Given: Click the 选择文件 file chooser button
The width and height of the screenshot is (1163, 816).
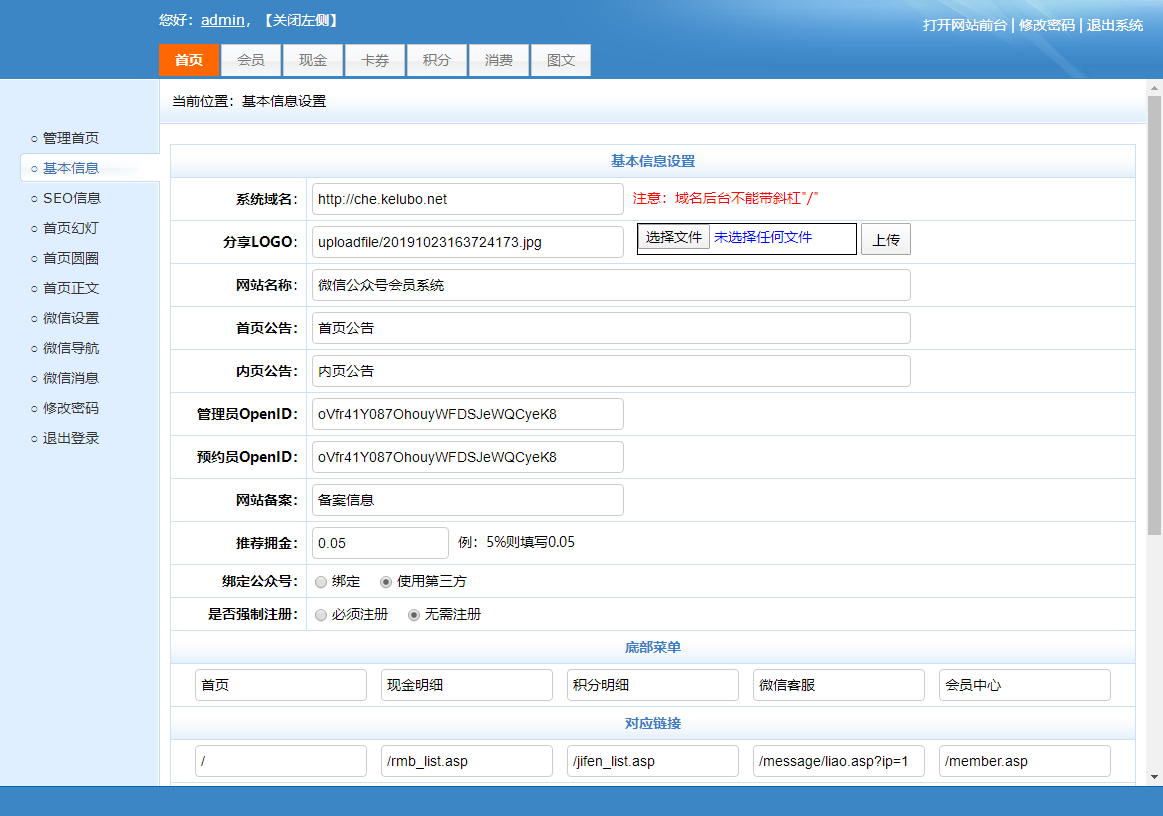Looking at the screenshot, I should click(x=674, y=238).
